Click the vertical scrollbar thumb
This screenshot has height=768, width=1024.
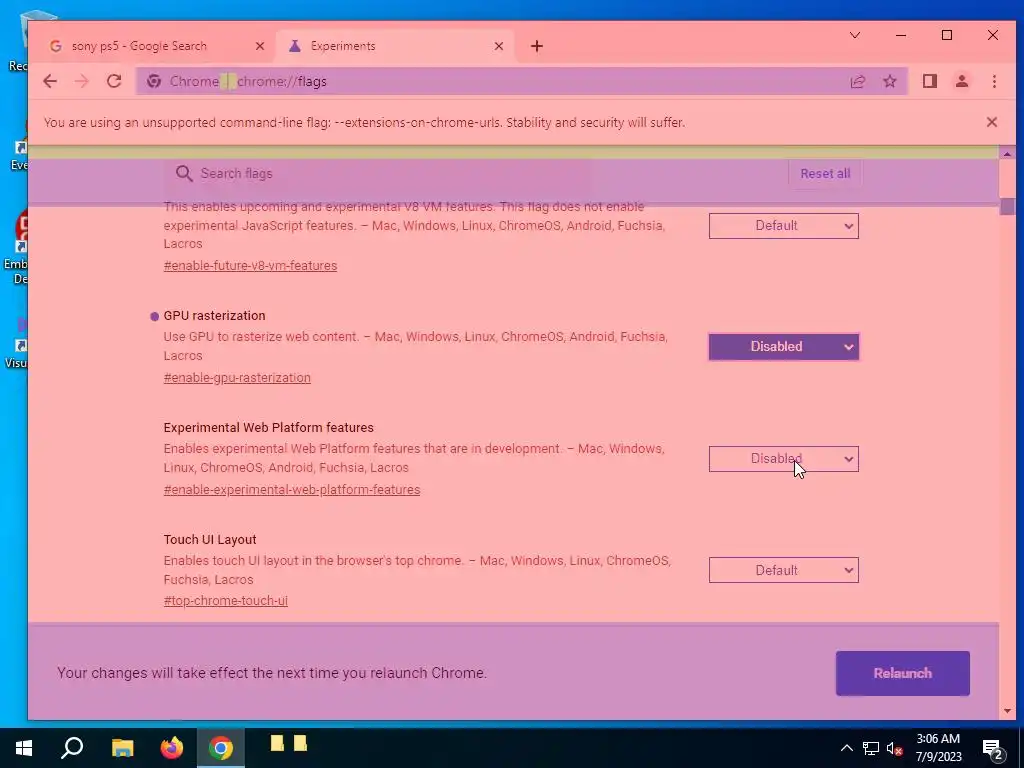tap(1007, 206)
